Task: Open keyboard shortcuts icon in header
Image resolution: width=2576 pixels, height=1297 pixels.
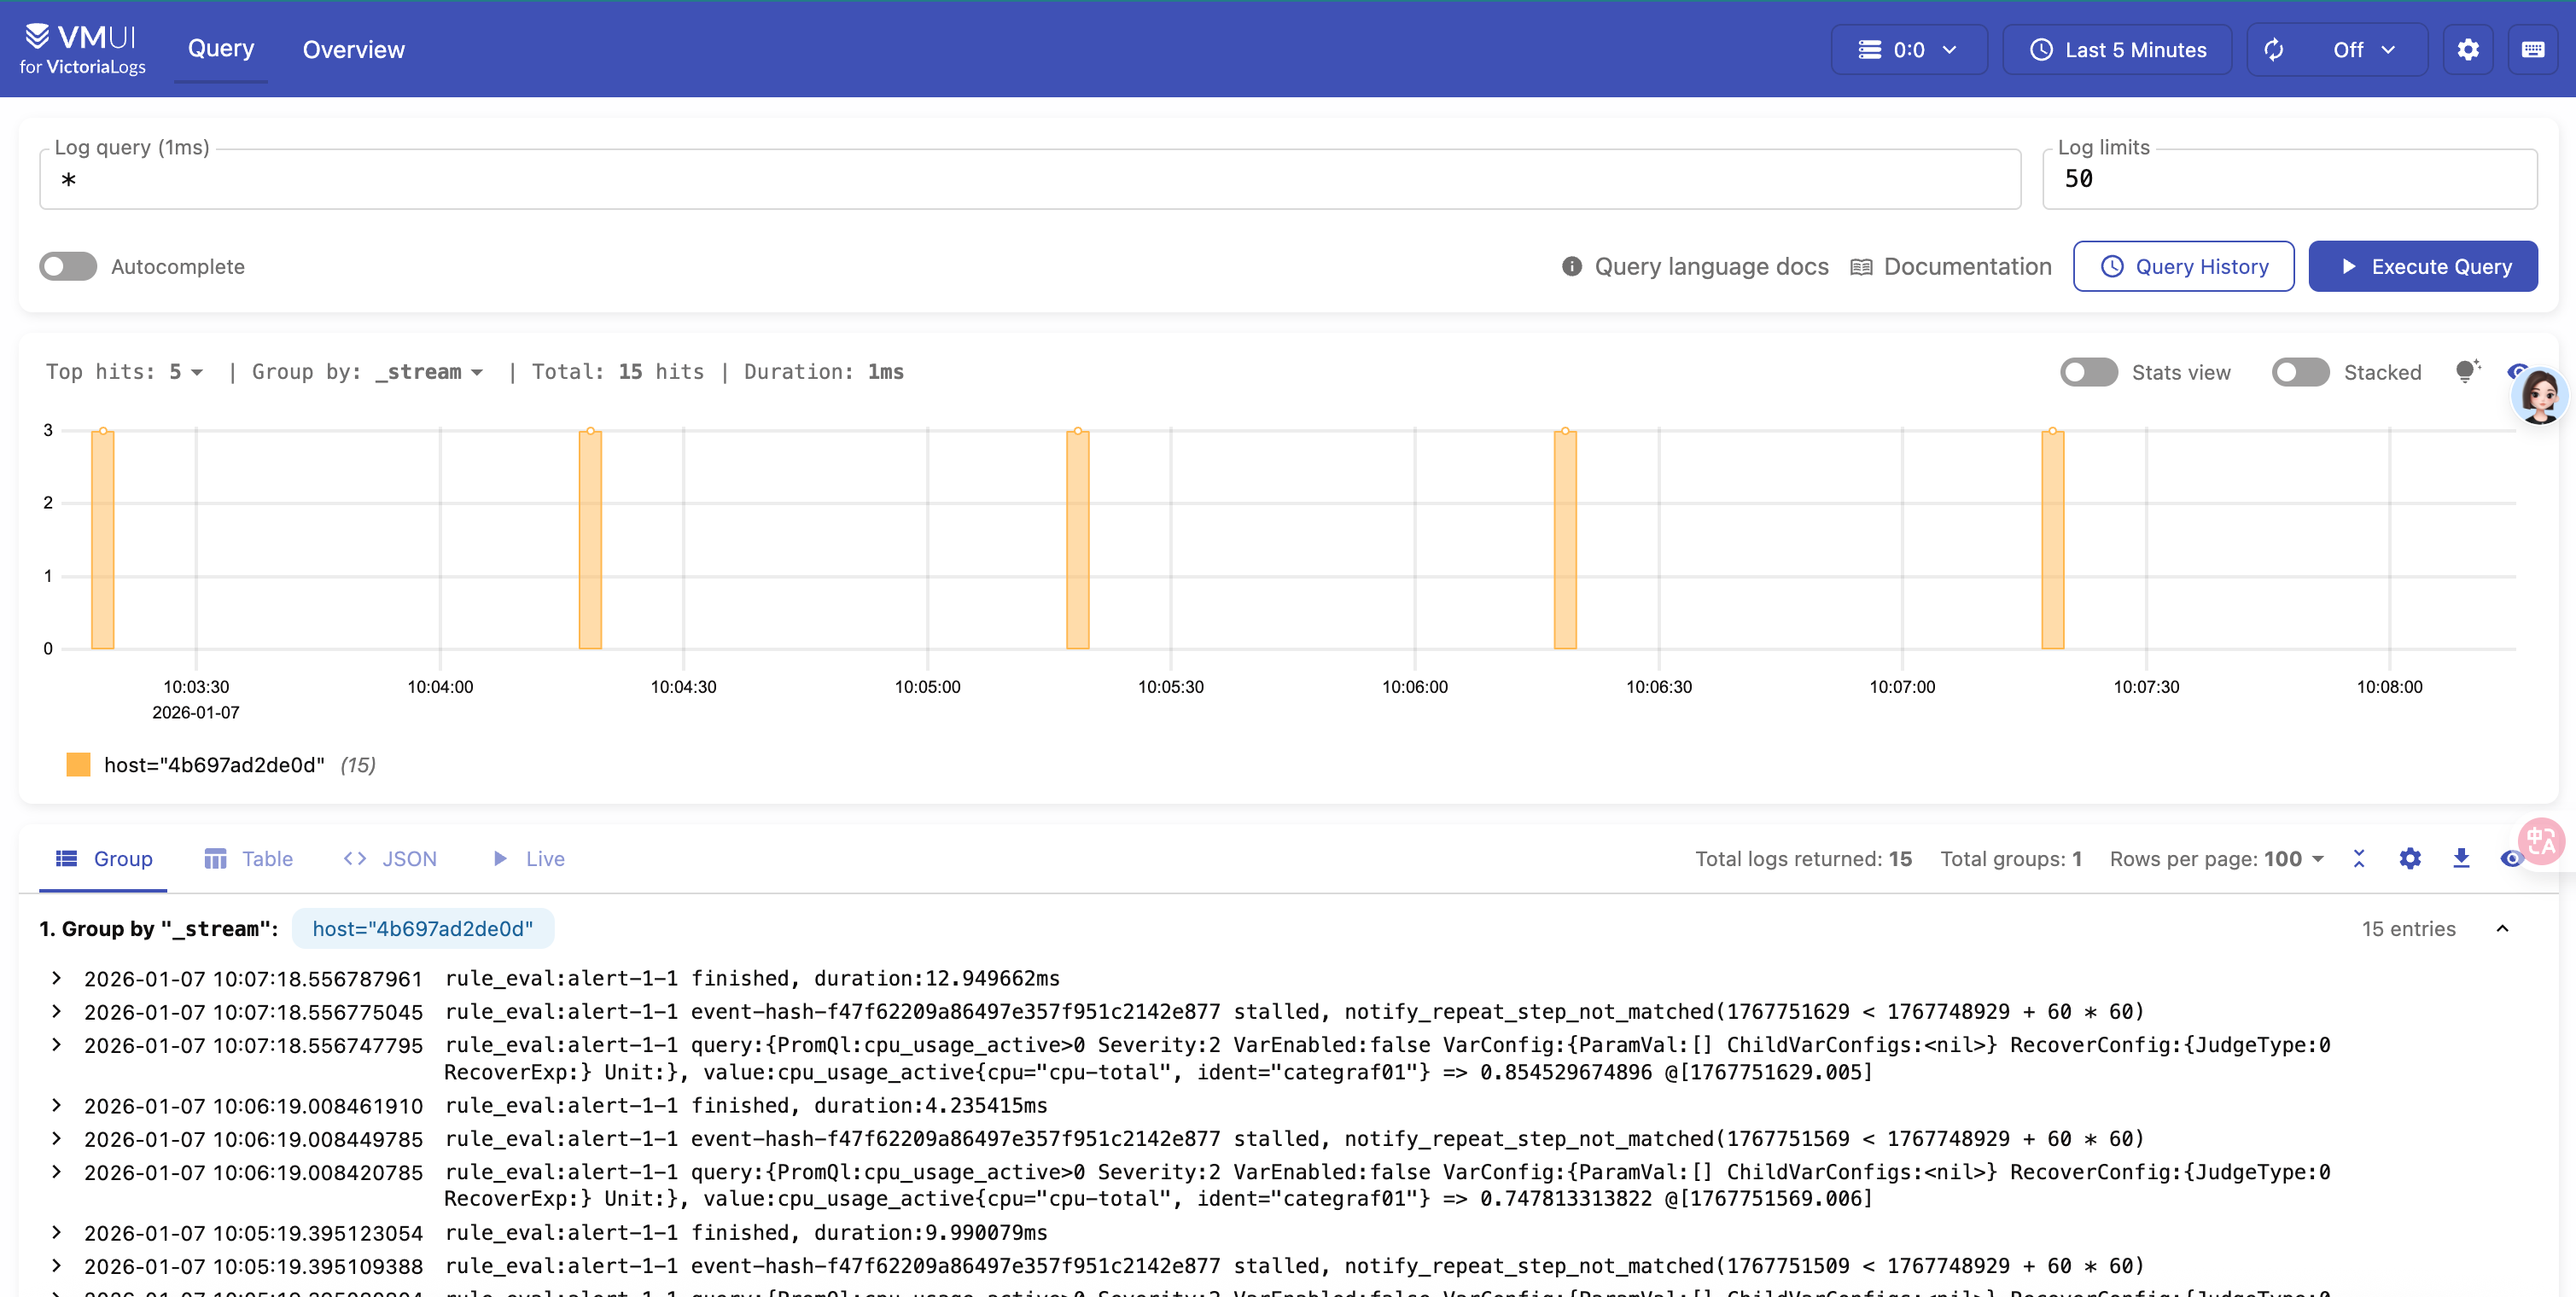Action: coord(2532,50)
